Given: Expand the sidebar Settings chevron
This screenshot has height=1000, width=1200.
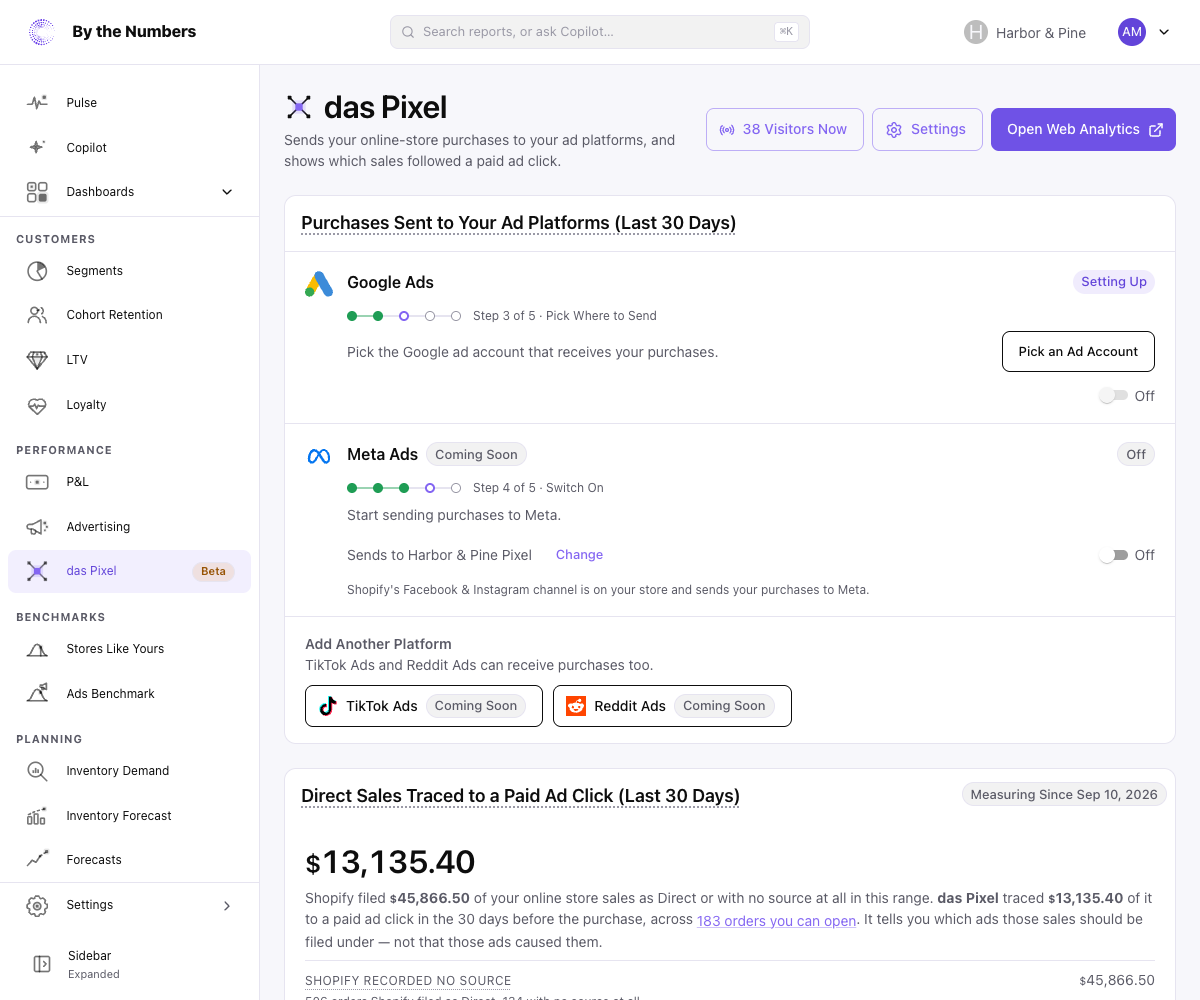Looking at the screenshot, I should pos(227,906).
